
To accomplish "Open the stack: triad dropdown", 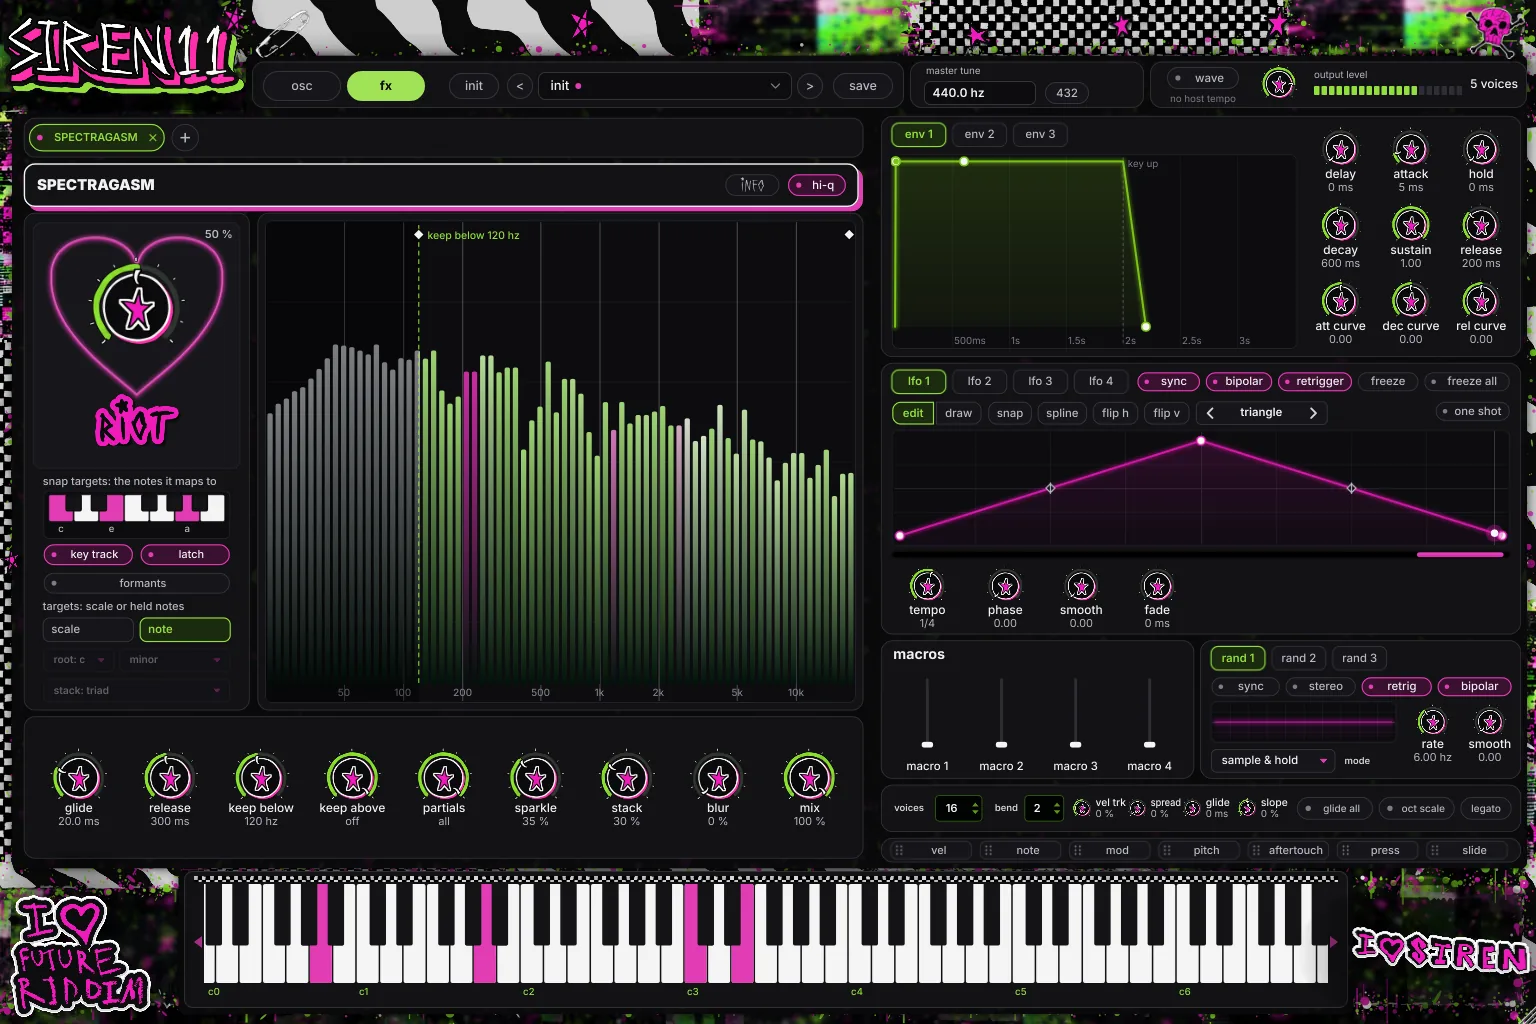I will pyautogui.click(x=137, y=691).
